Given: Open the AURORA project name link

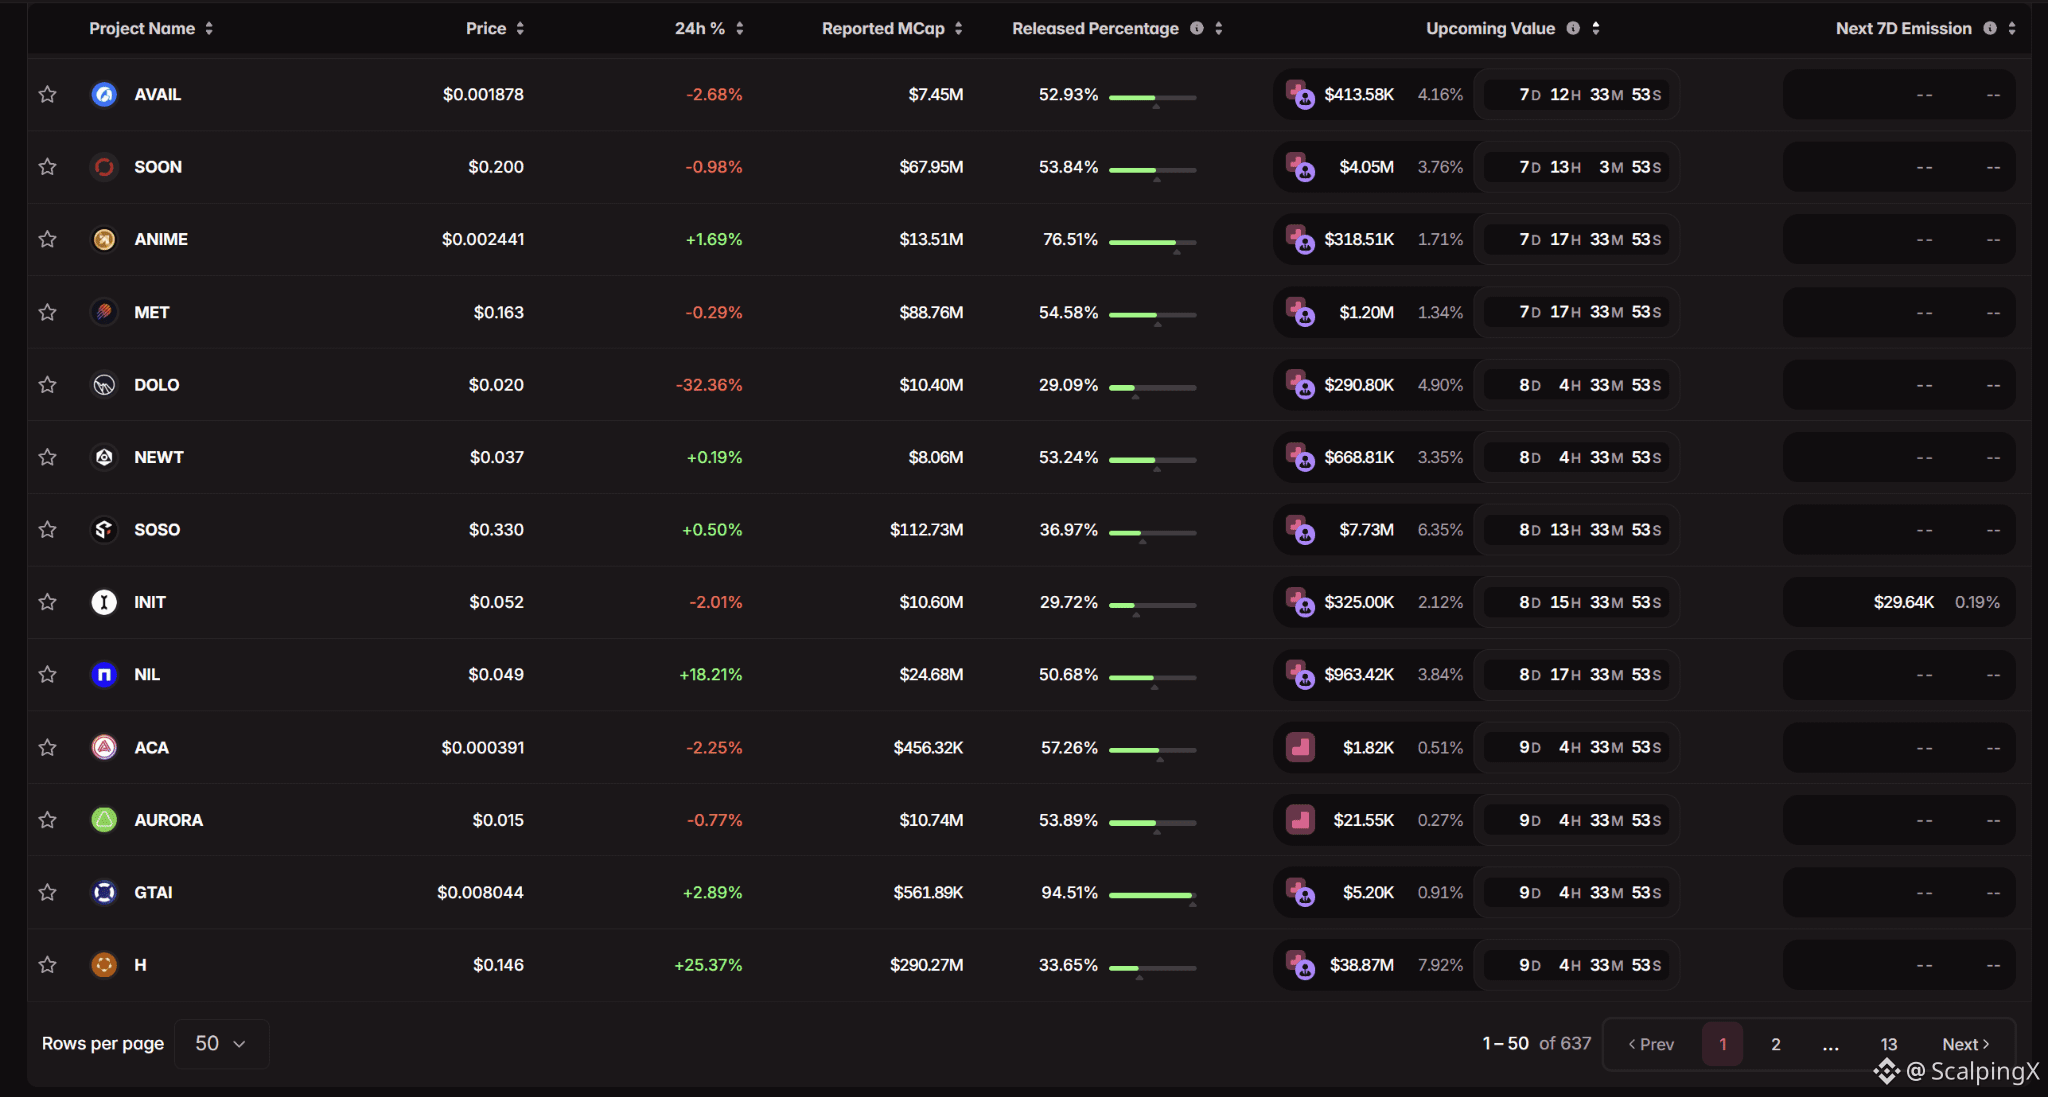Looking at the screenshot, I should pyautogui.click(x=169, y=820).
